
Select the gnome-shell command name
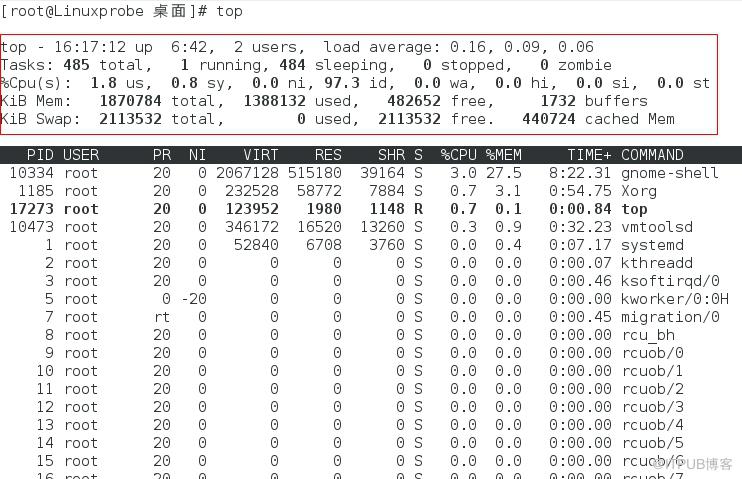(670, 173)
